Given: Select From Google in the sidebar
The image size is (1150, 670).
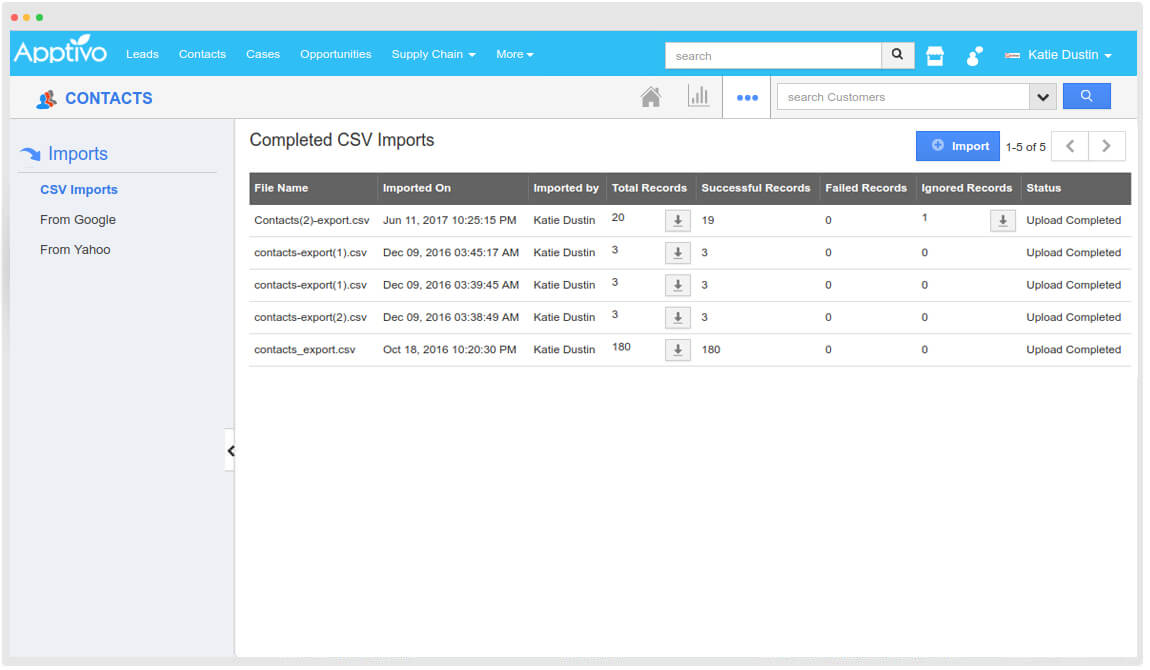Looking at the screenshot, I should pyautogui.click(x=77, y=219).
